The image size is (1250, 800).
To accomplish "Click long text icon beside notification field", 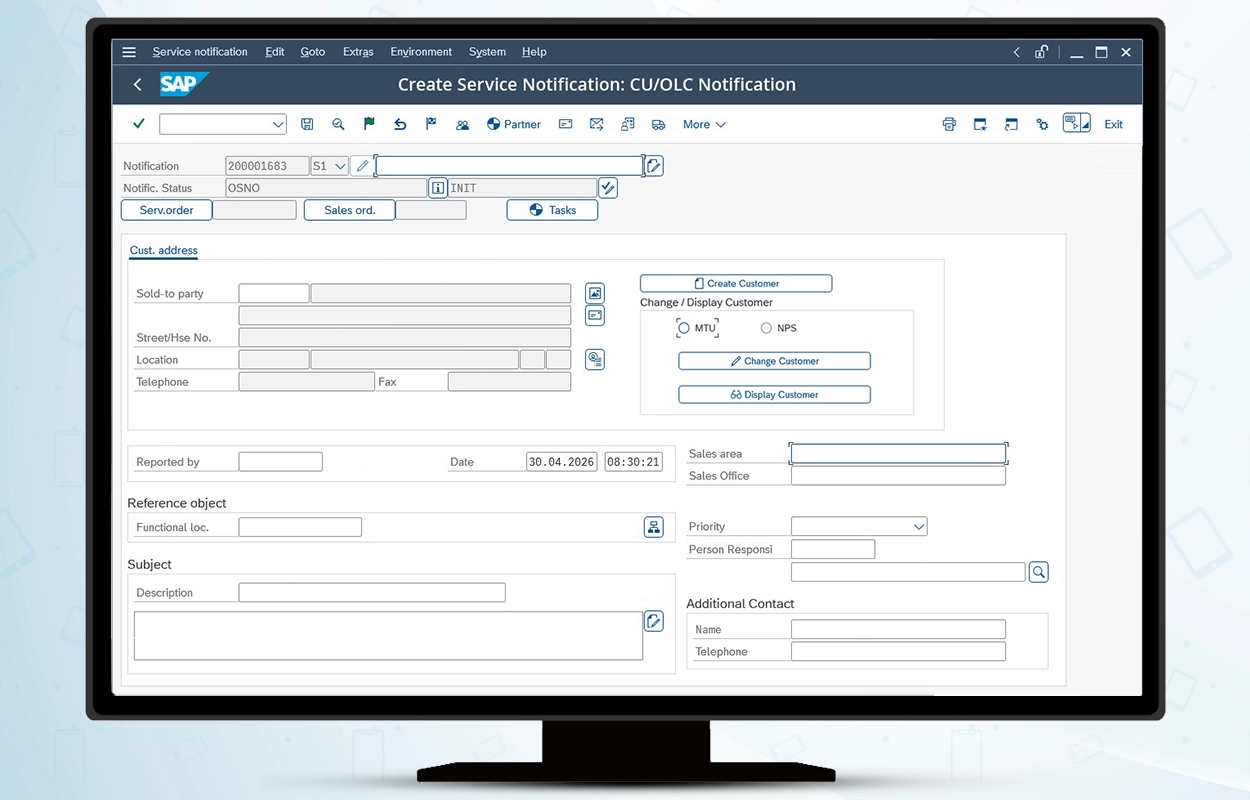I will (654, 166).
